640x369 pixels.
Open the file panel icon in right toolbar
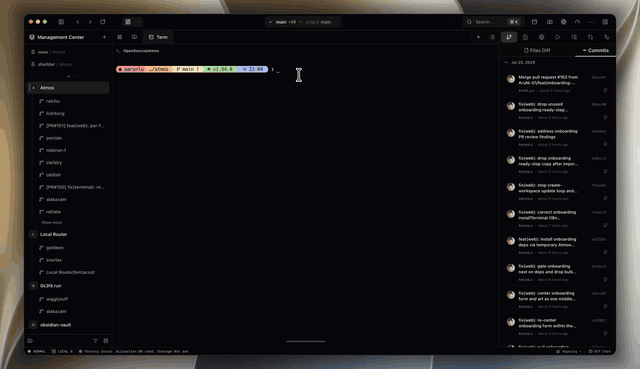pos(525,37)
